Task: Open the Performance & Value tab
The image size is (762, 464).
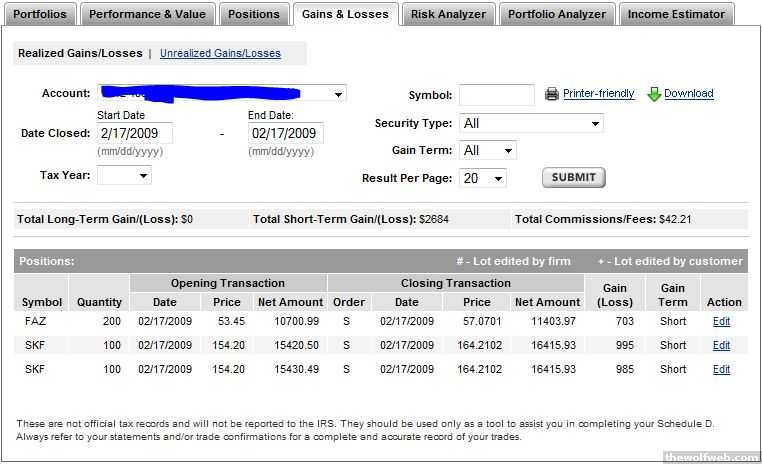Action: pyautogui.click(x=147, y=14)
